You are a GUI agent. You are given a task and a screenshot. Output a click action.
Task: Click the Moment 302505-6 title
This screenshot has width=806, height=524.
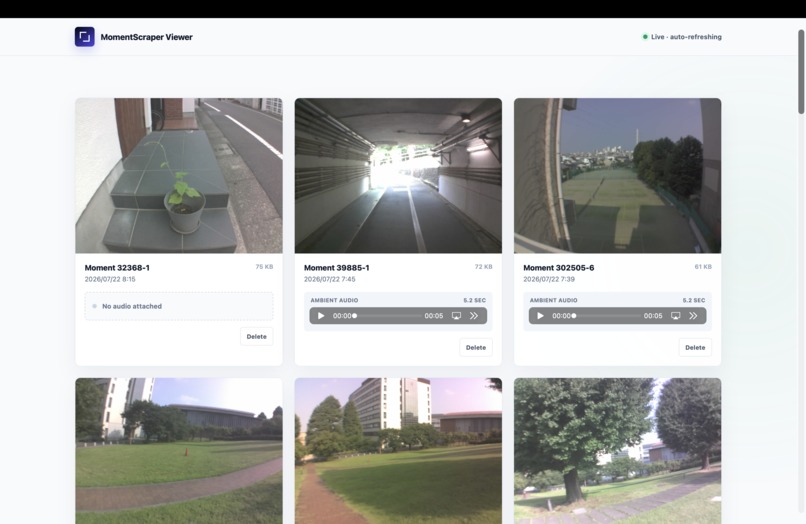pos(559,267)
